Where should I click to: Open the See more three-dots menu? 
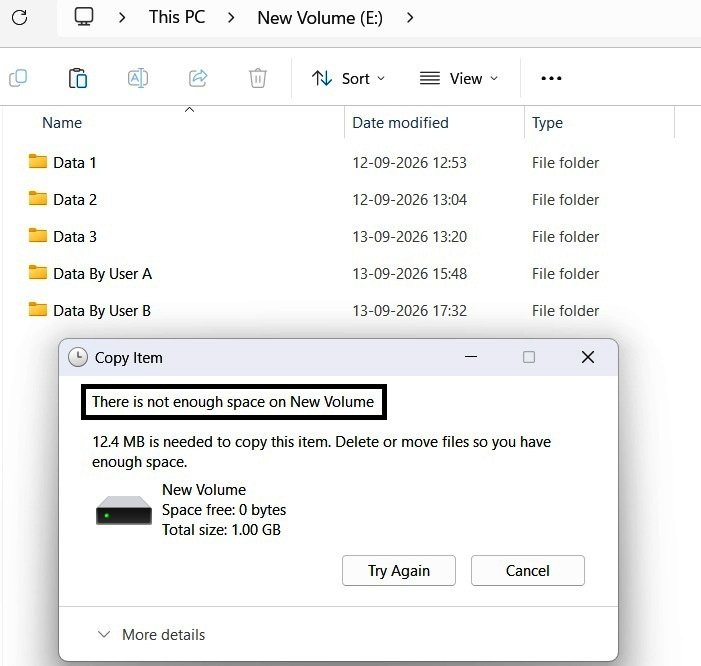551,78
